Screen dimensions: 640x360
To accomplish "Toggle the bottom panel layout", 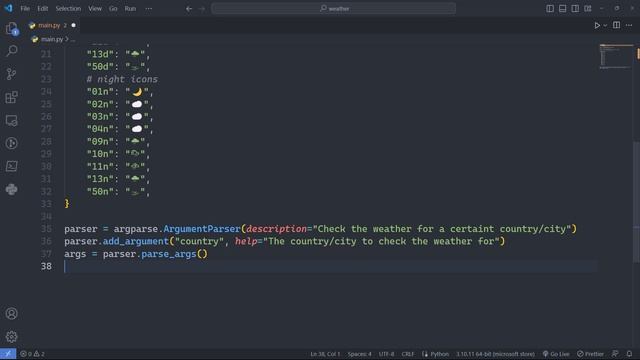I will click(x=562, y=9).
